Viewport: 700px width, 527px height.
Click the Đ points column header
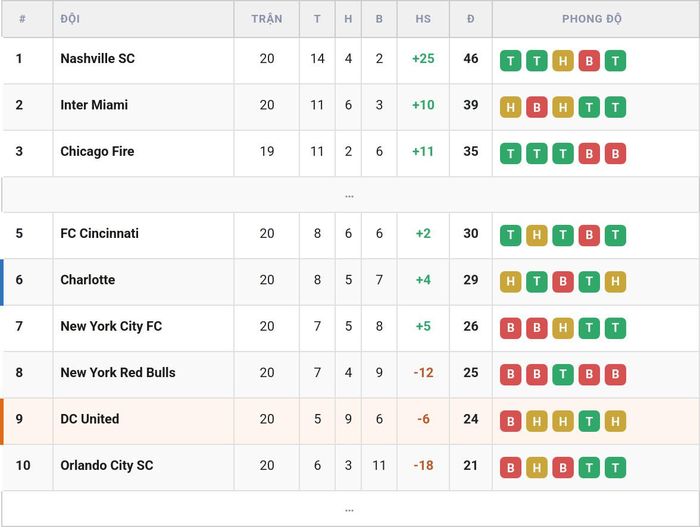(x=471, y=19)
